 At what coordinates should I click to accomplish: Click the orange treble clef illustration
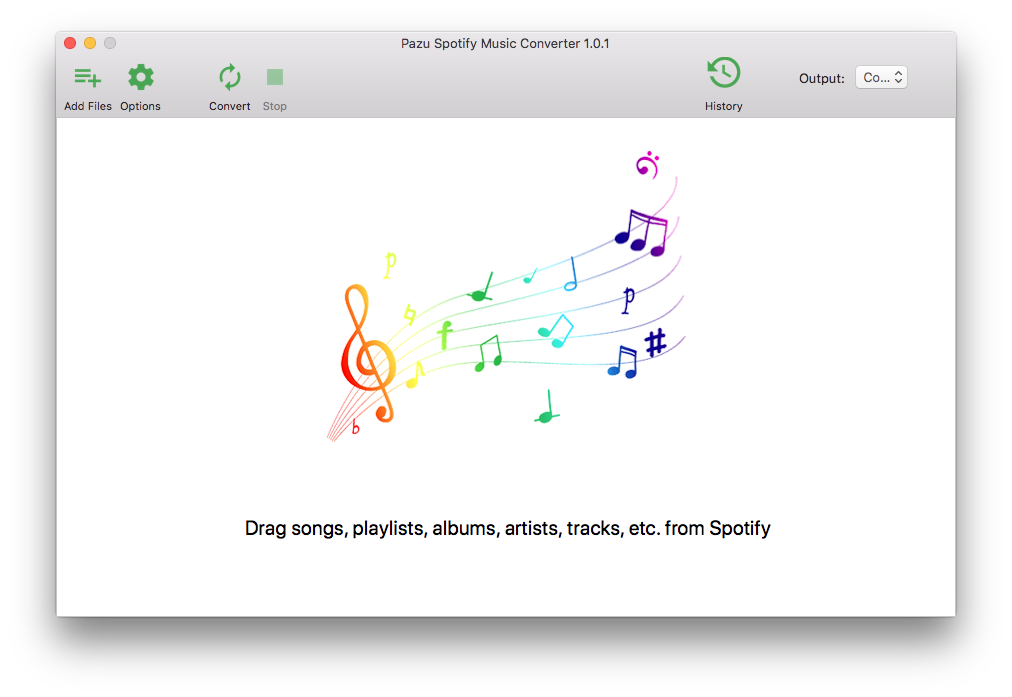coord(366,352)
